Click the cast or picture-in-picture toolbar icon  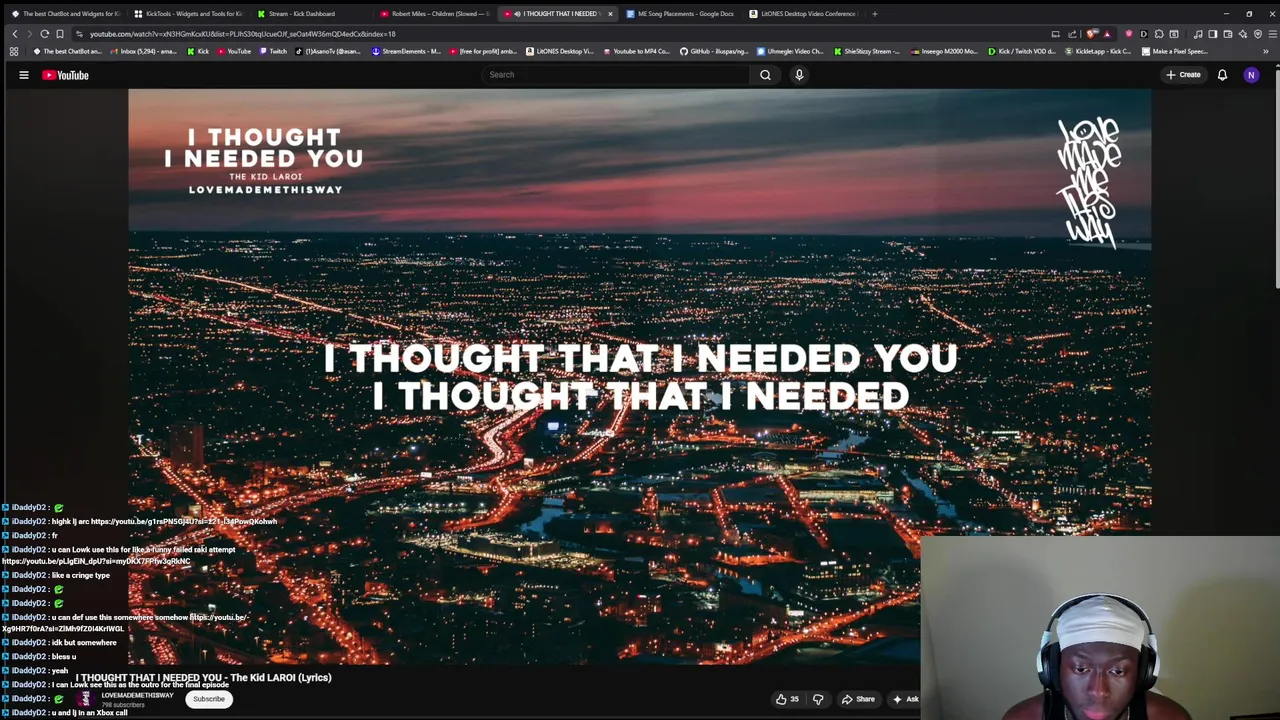[1055, 34]
